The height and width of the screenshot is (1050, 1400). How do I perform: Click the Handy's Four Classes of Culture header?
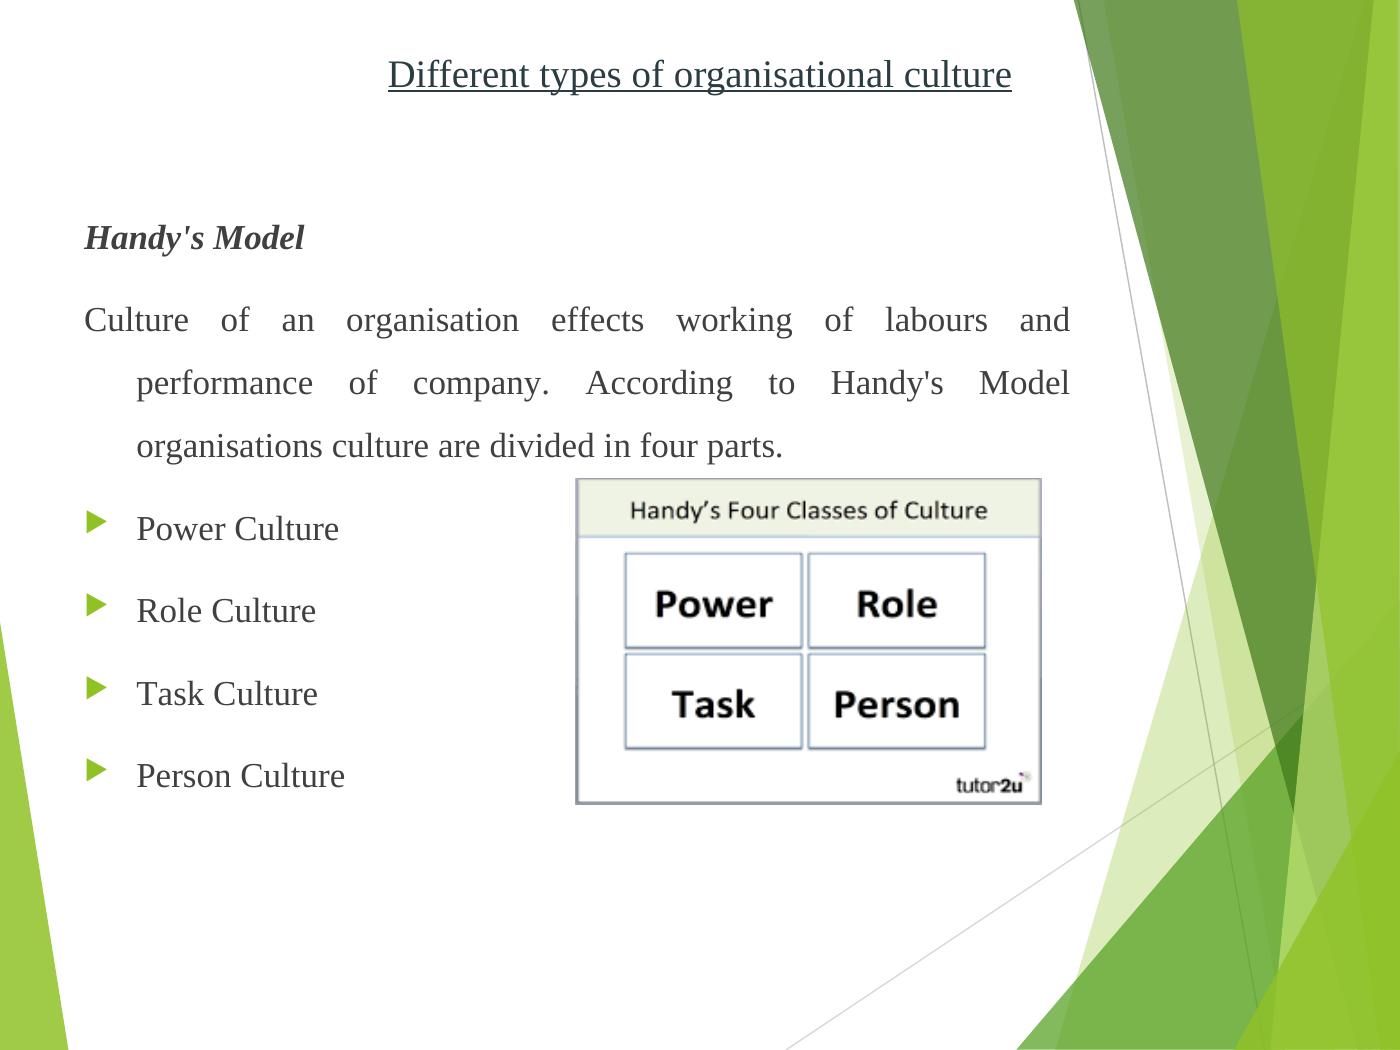tap(808, 510)
